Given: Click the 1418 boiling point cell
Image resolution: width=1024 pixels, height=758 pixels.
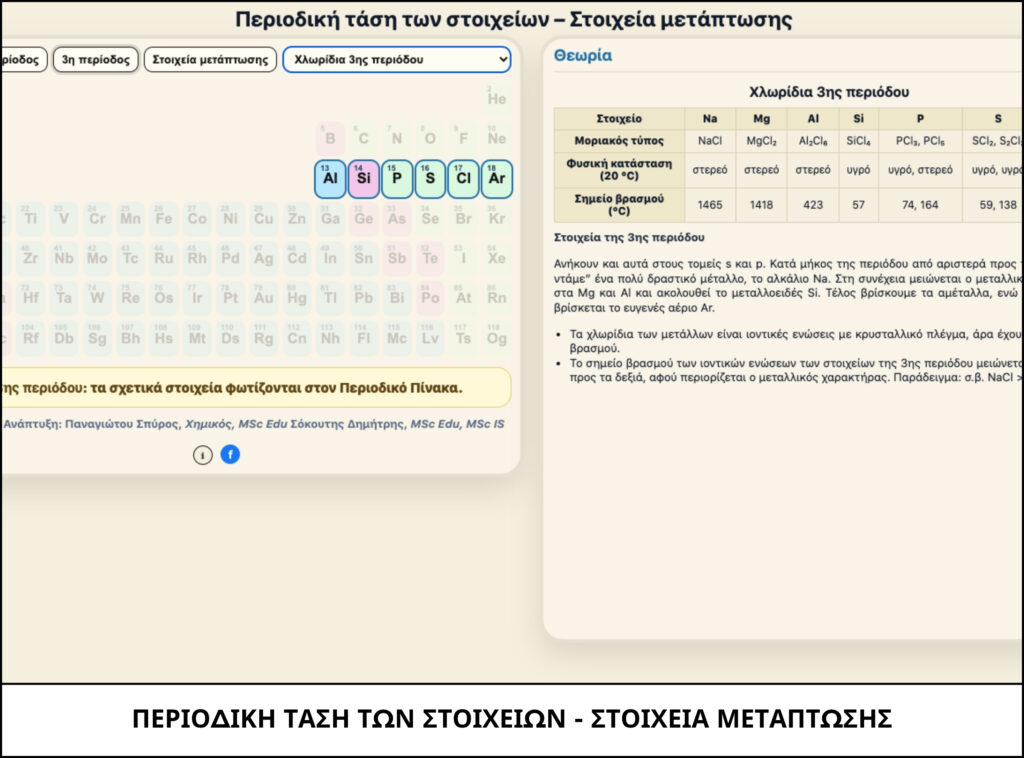Looking at the screenshot, I should [761, 205].
